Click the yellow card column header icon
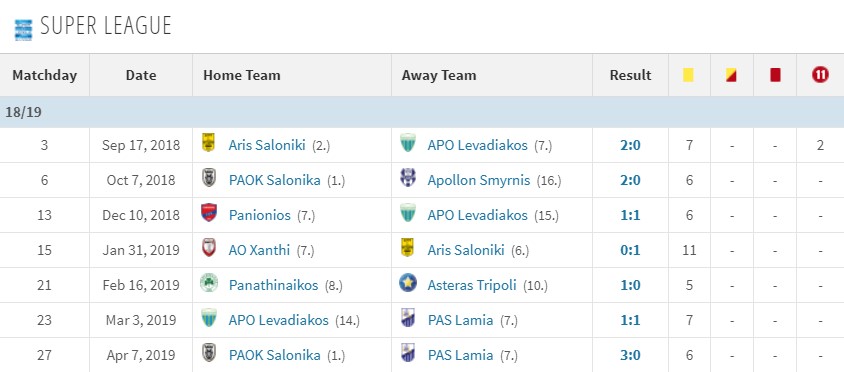844x372 pixels. (x=688, y=75)
